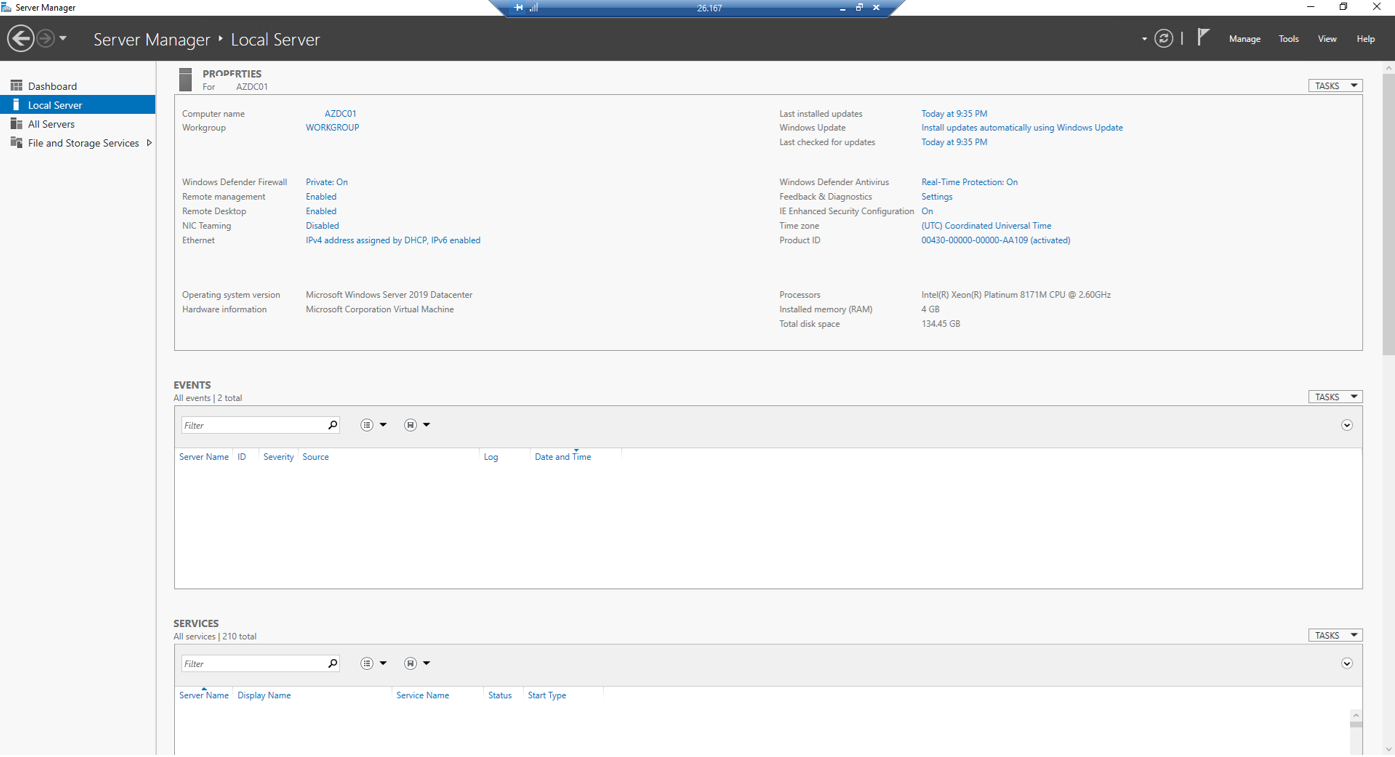Click Remote Desktop Enabled link
Viewport: 1395px width, 757px height.
[321, 211]
